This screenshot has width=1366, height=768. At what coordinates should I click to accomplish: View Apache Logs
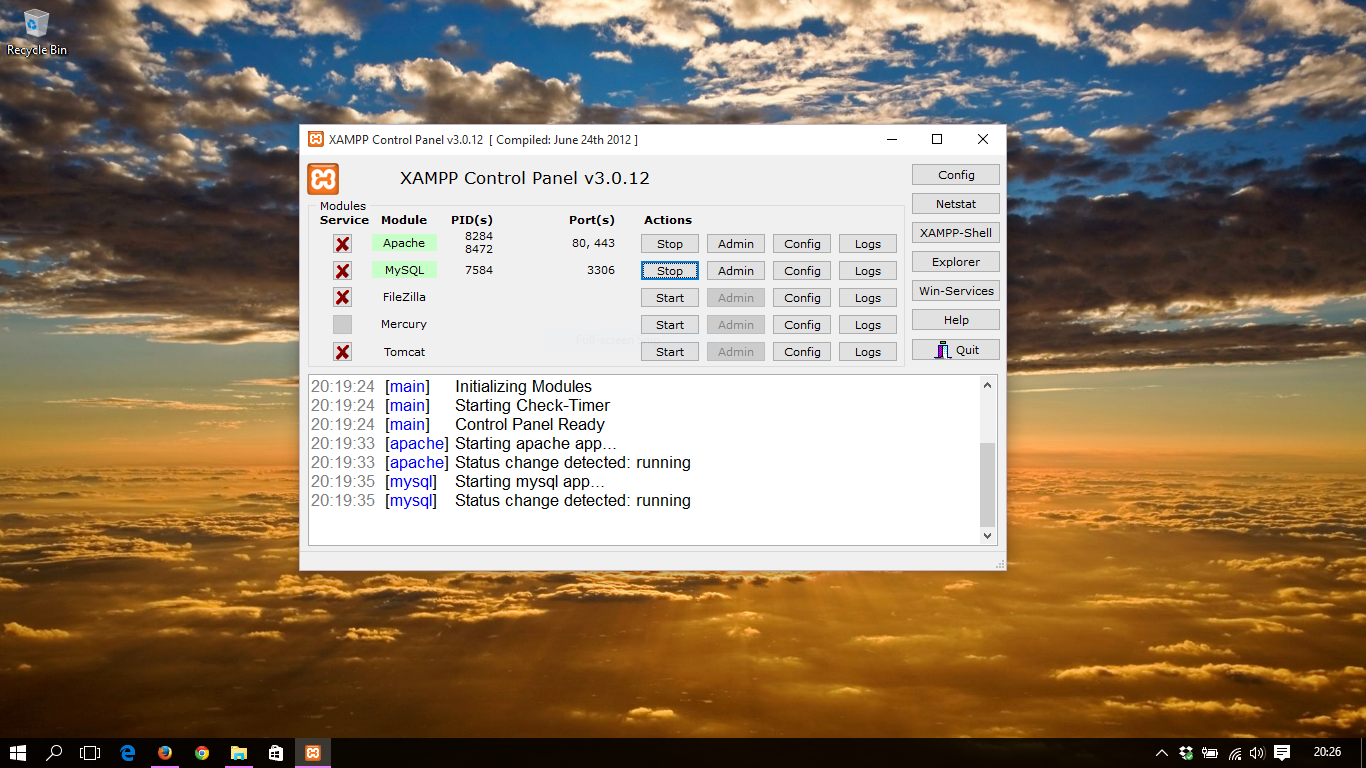(868, 244)
